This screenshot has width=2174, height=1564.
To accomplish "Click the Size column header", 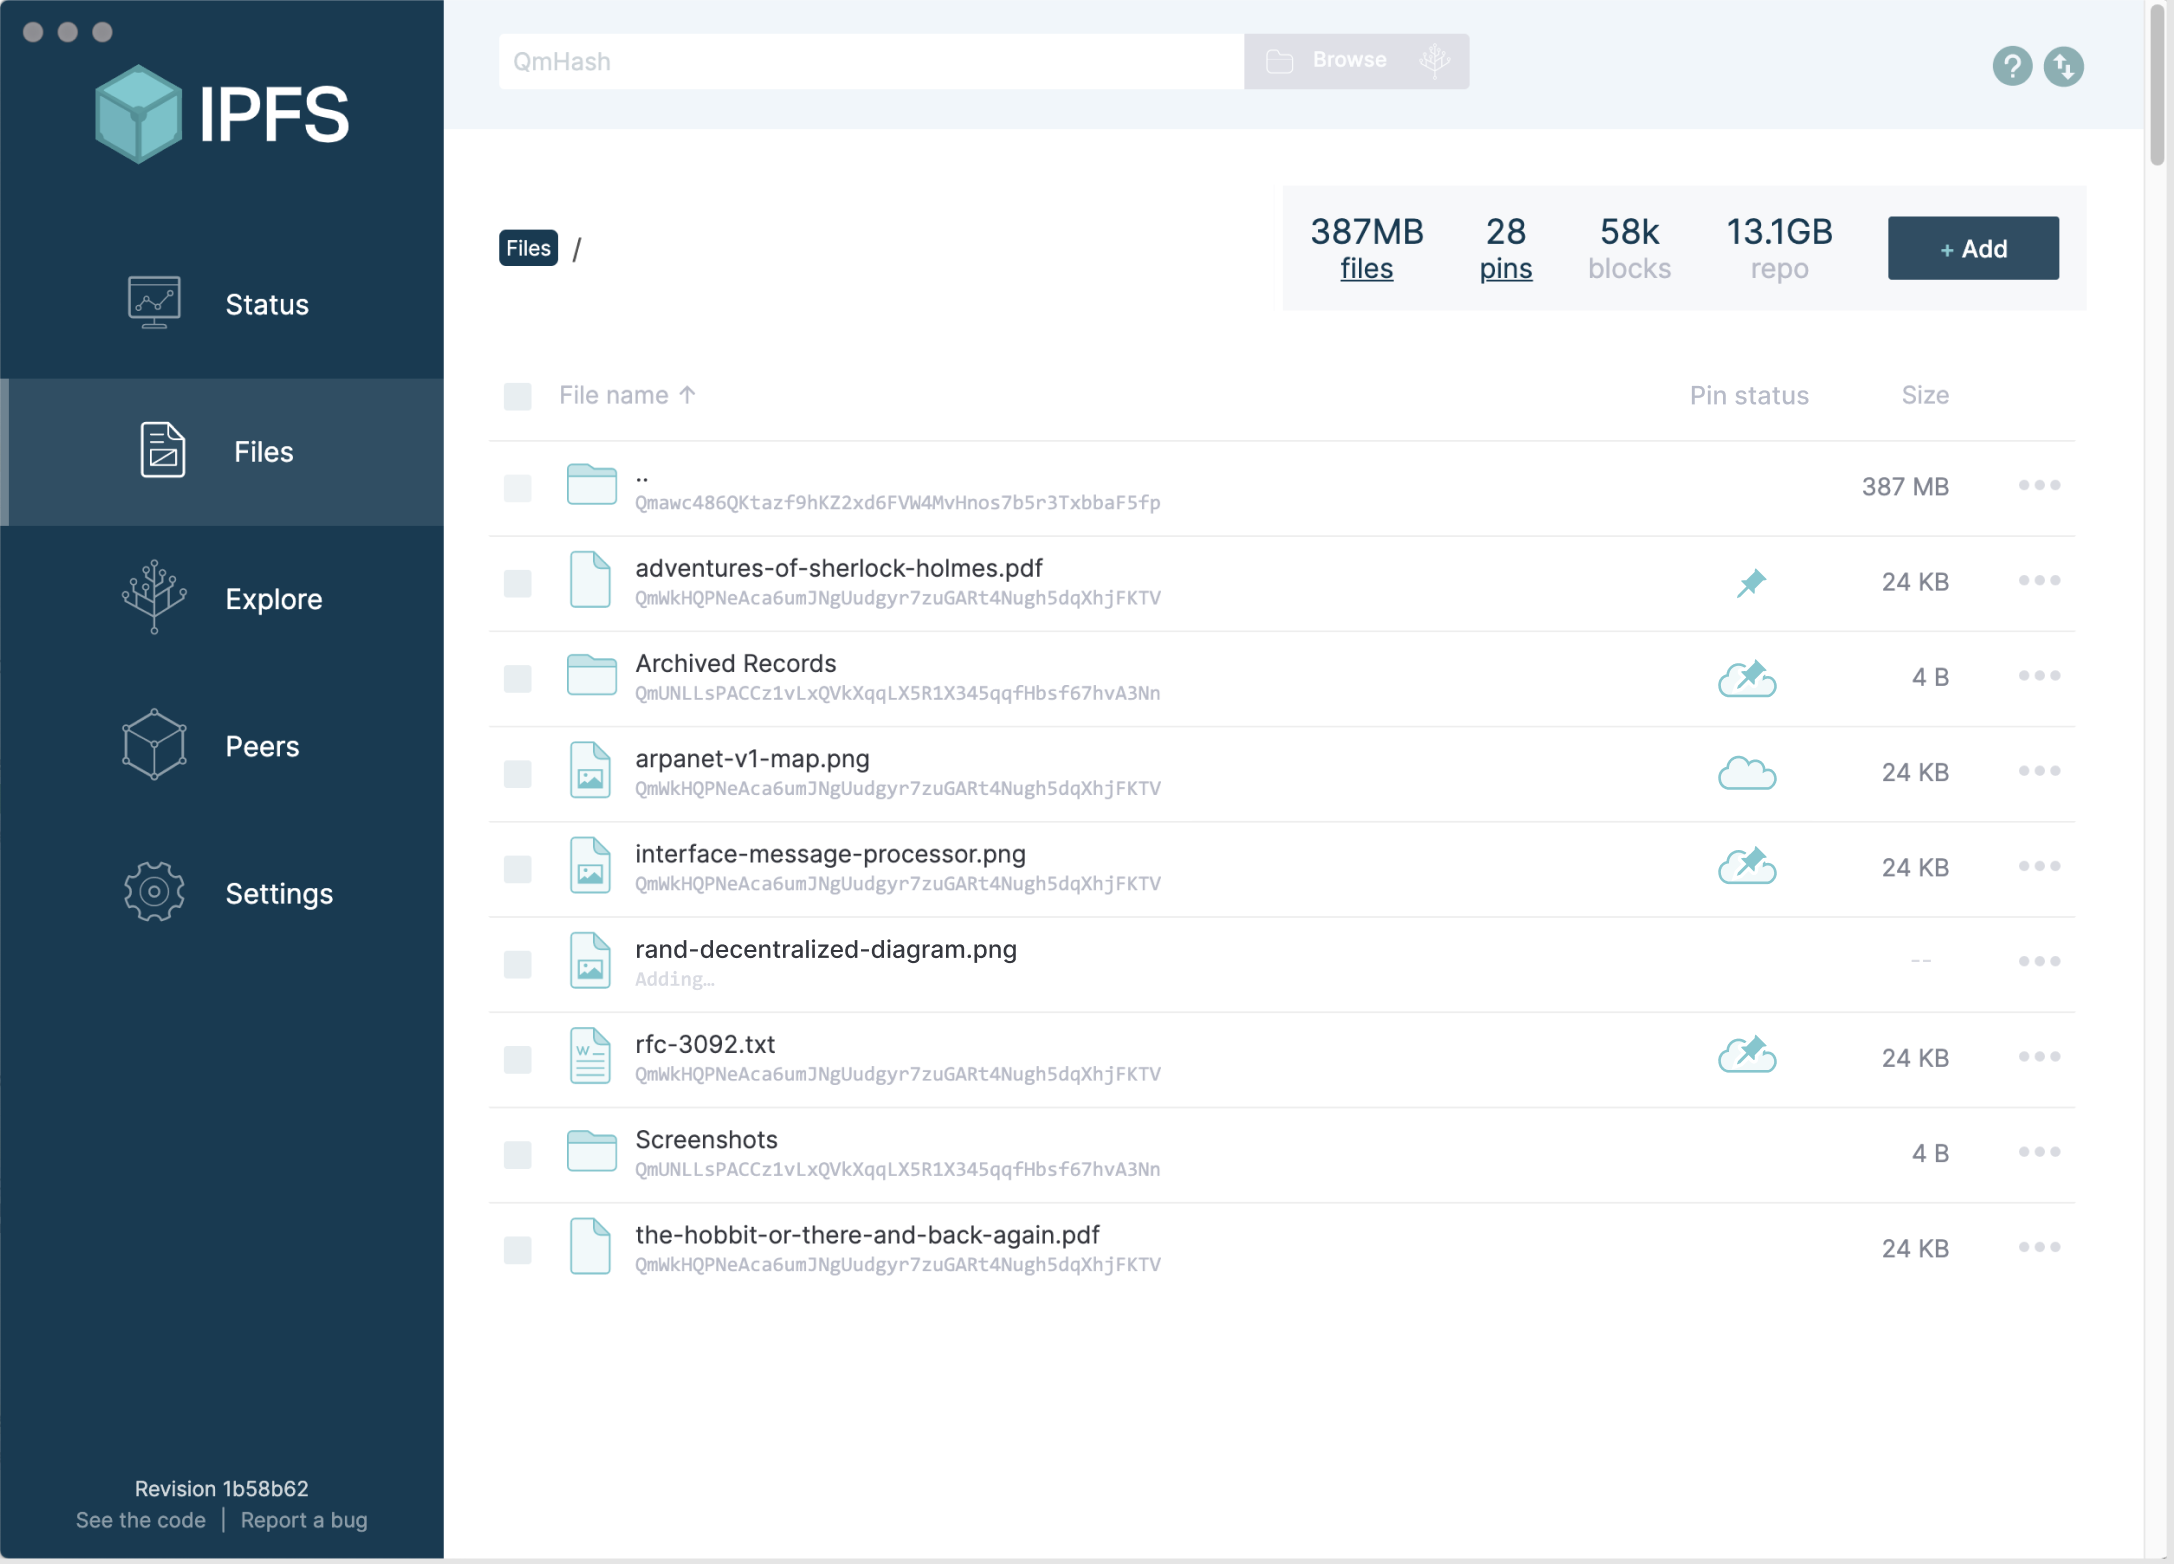I will click(1925, 395).
